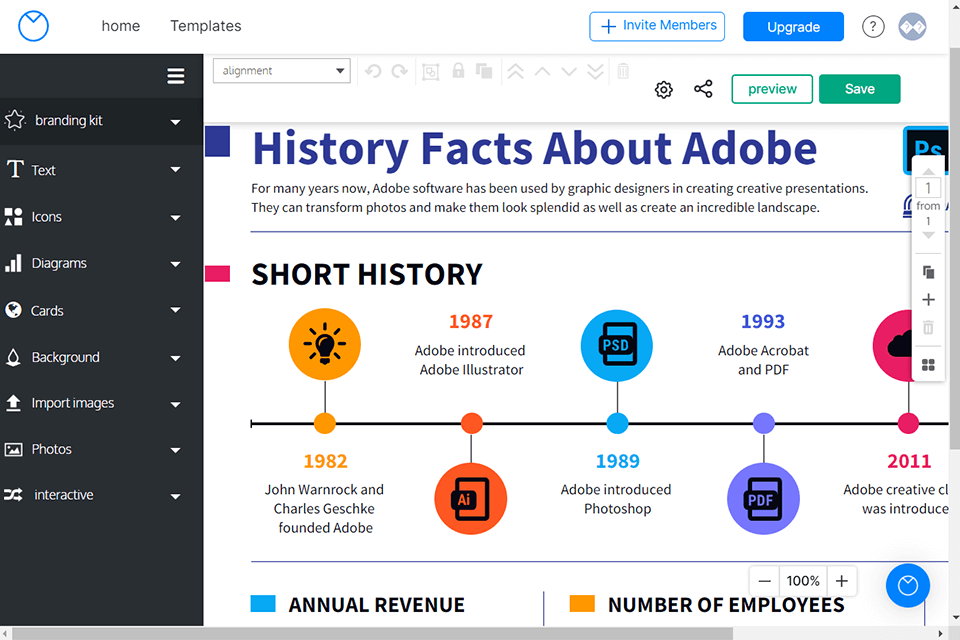The height and width of the screenshot is (640, 960).
Task: Select the orange lightbulb icon on canvas
Action: 325,344
